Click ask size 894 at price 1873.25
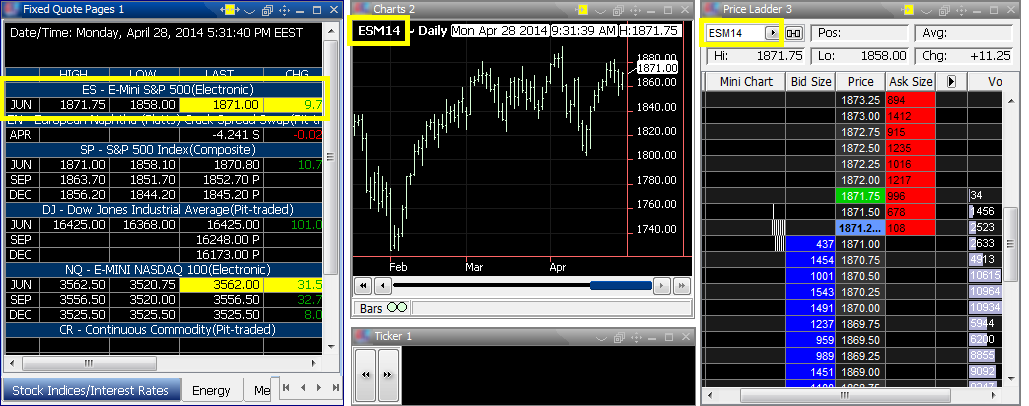This screenshot has width=1029, height=406. click(x=910, y=100)
